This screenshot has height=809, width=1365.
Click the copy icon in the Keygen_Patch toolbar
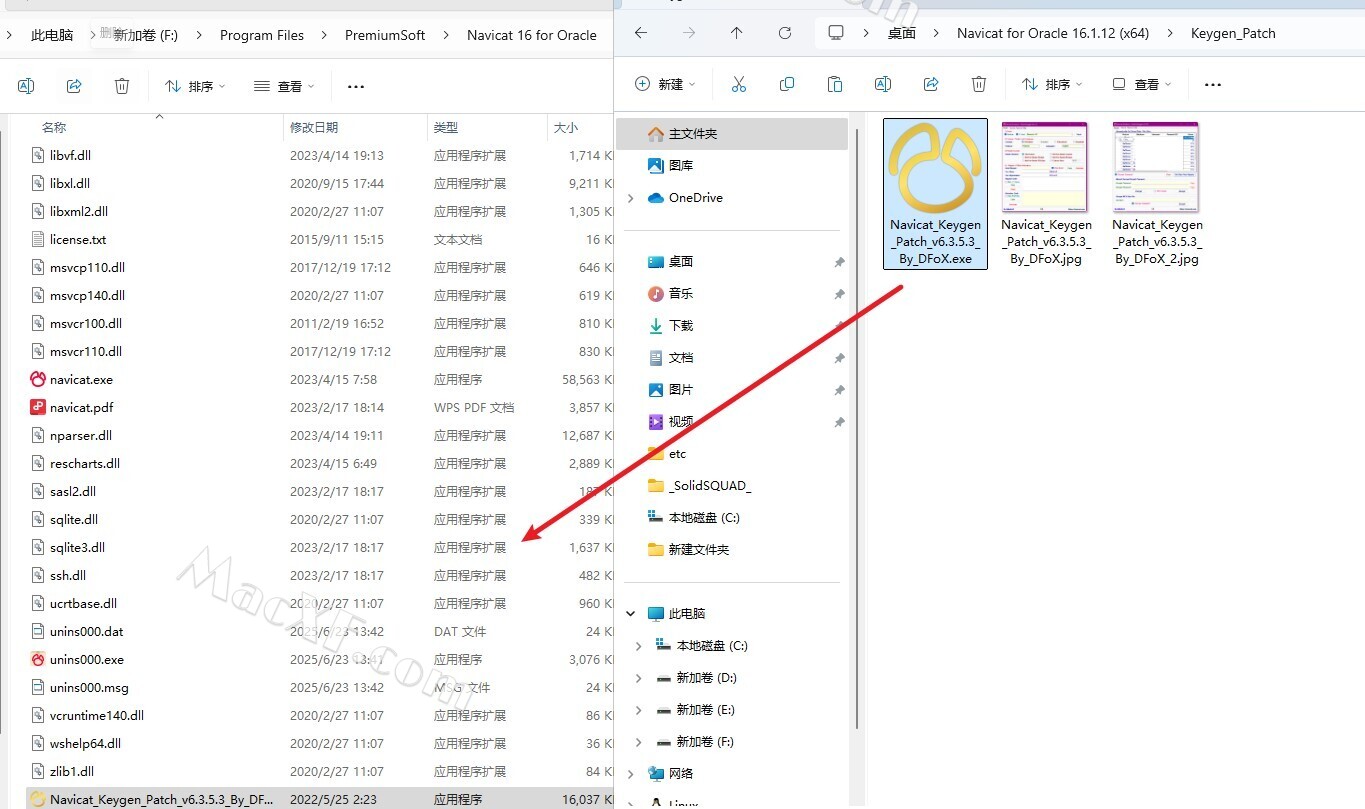[x=787, y=84]
